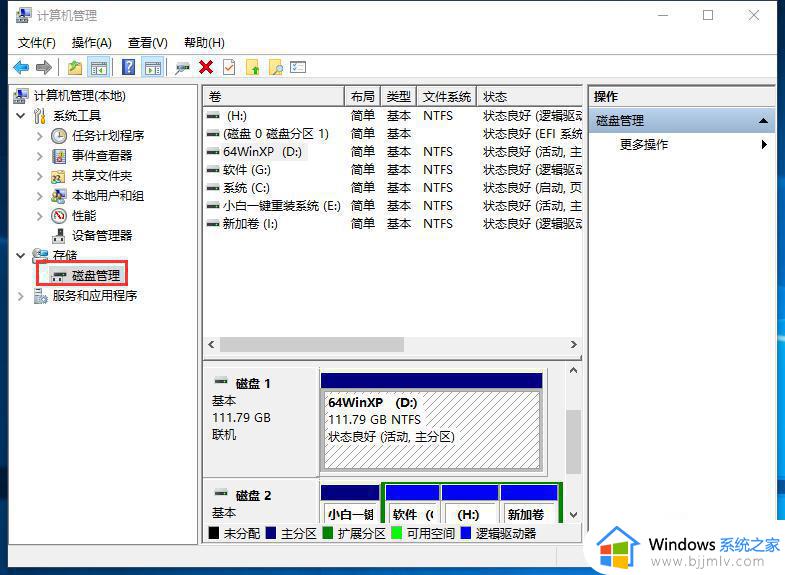Sort by the 类型 column header
The width and height of the screenshot is (785, 575).
pyautogui.click(x=399, y=96)
